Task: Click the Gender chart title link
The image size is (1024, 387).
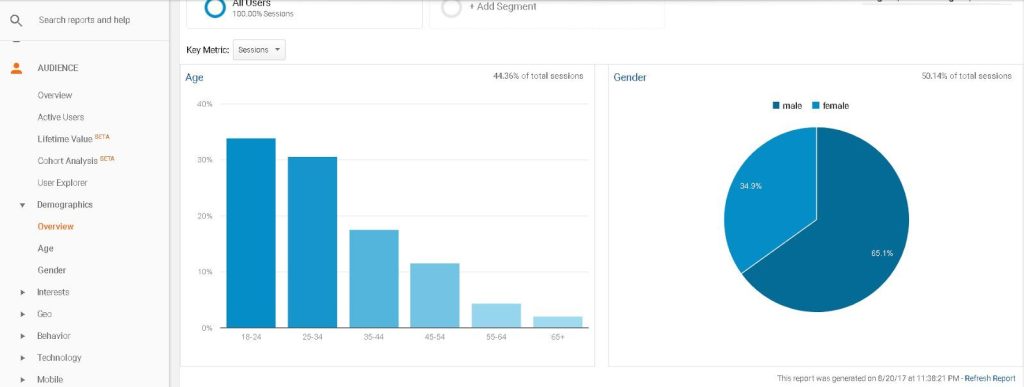Action: 630,77
